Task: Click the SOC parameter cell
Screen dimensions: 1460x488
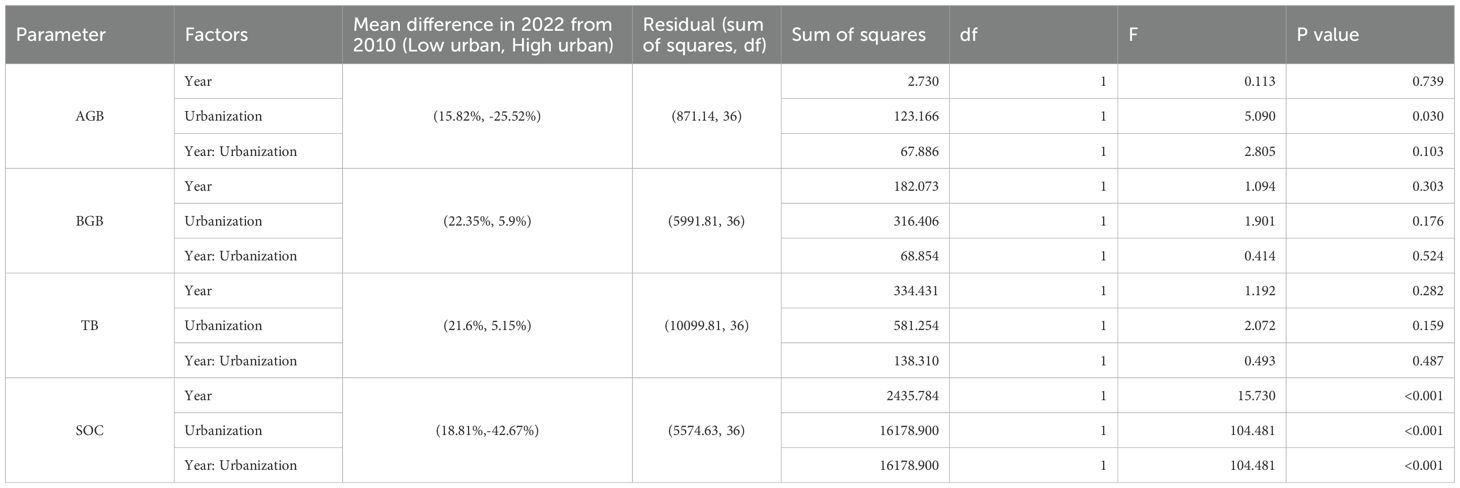Action: pos(89,430)
